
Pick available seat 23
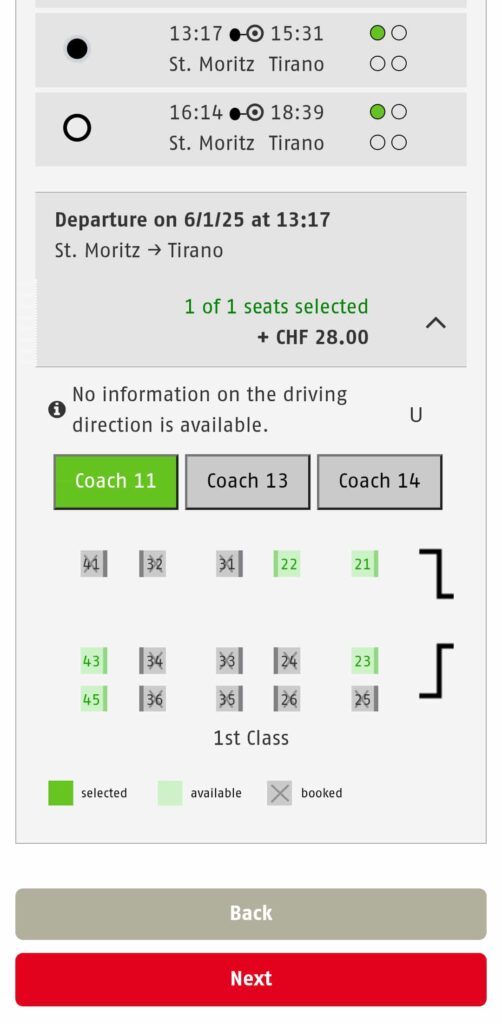(364, 661)
